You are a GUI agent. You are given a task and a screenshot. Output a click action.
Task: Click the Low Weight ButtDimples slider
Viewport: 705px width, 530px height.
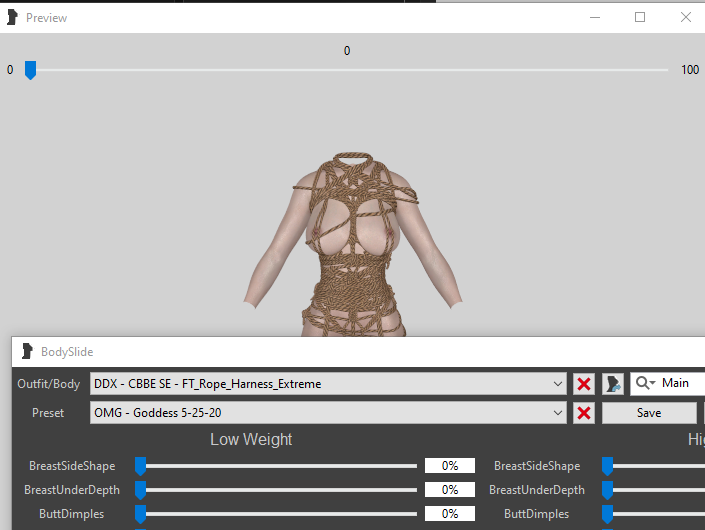(276, 514)
